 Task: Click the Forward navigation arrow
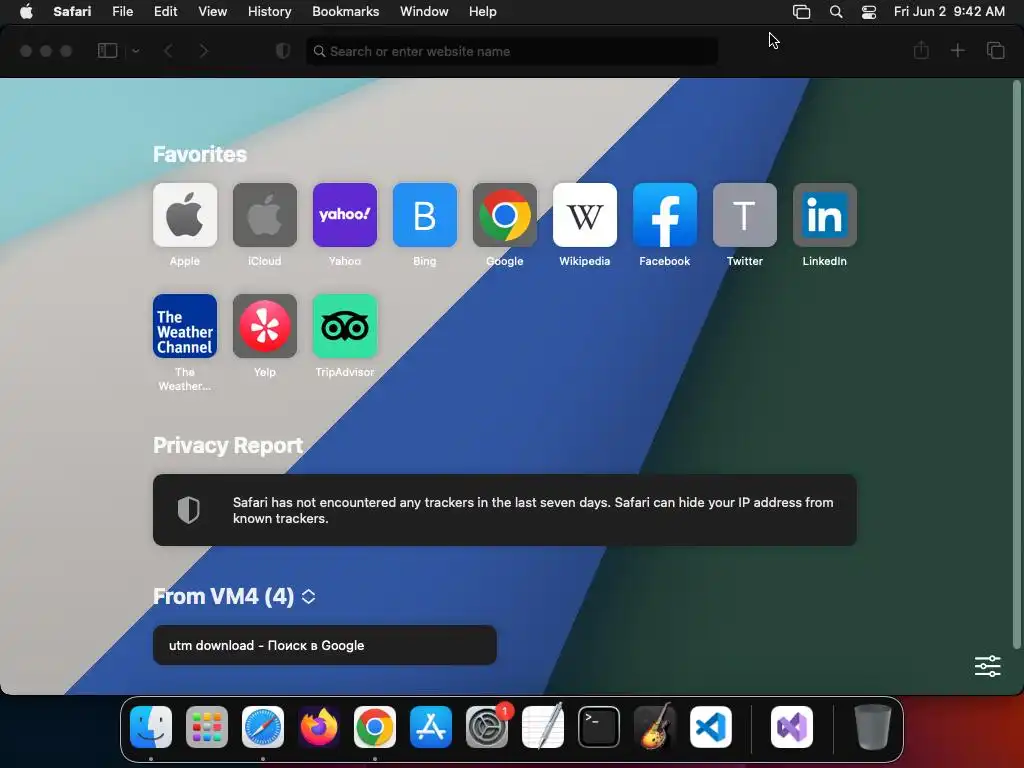204,51
